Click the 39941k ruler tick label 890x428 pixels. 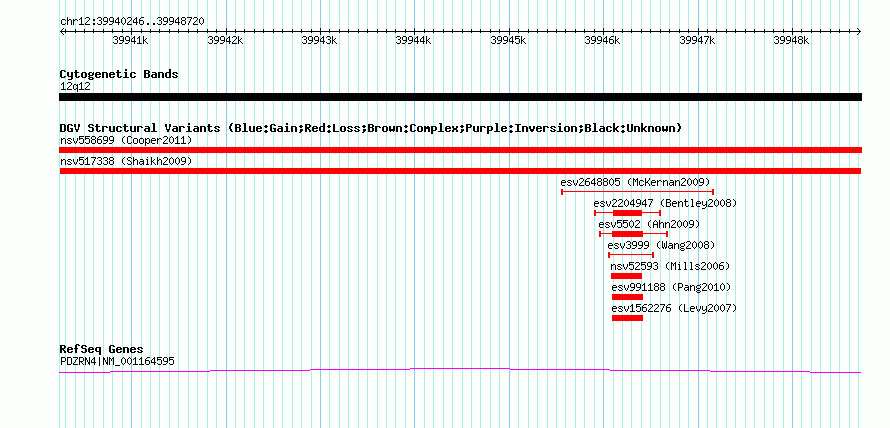(x=131, y=41)
